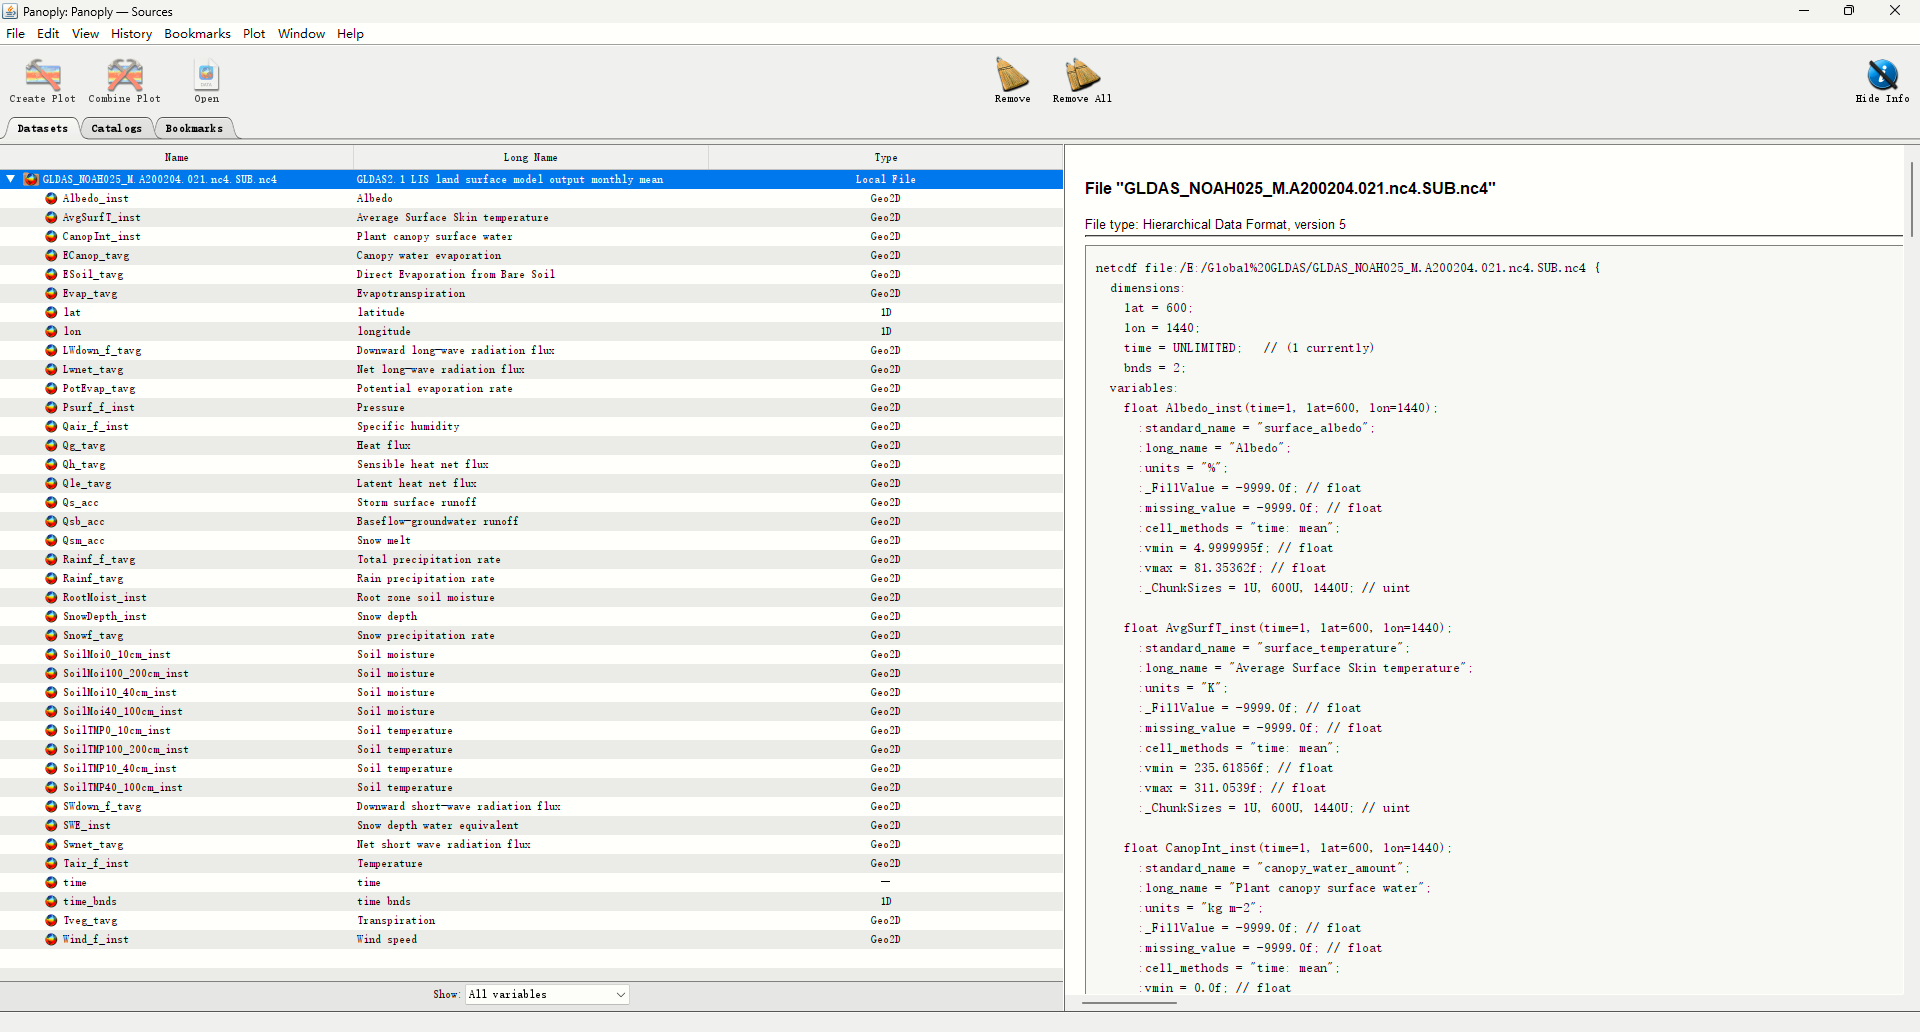Open the Window menu
Viewport: 1920px width, 1032px height.
301,33
